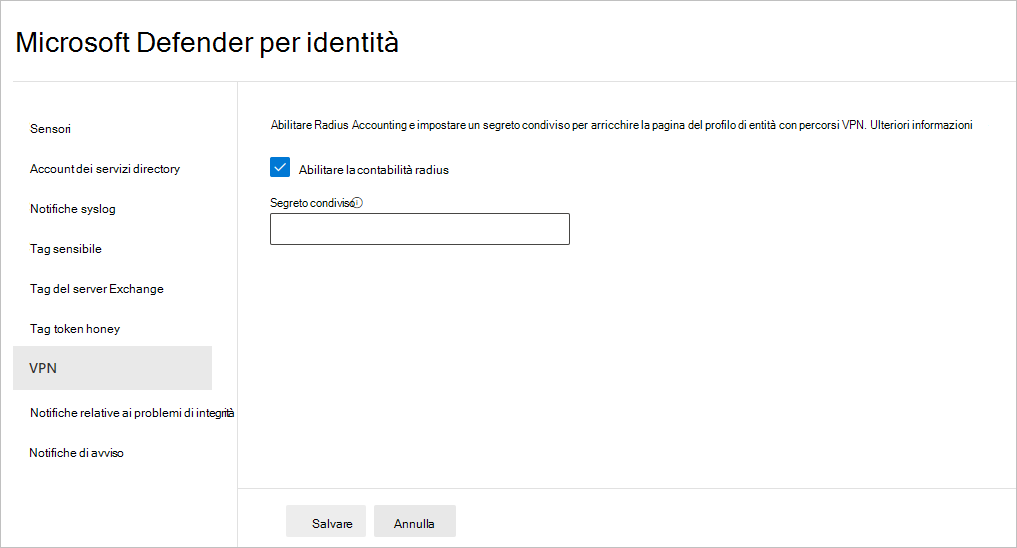Go to Tag sensibile section

tap(66, 248)
